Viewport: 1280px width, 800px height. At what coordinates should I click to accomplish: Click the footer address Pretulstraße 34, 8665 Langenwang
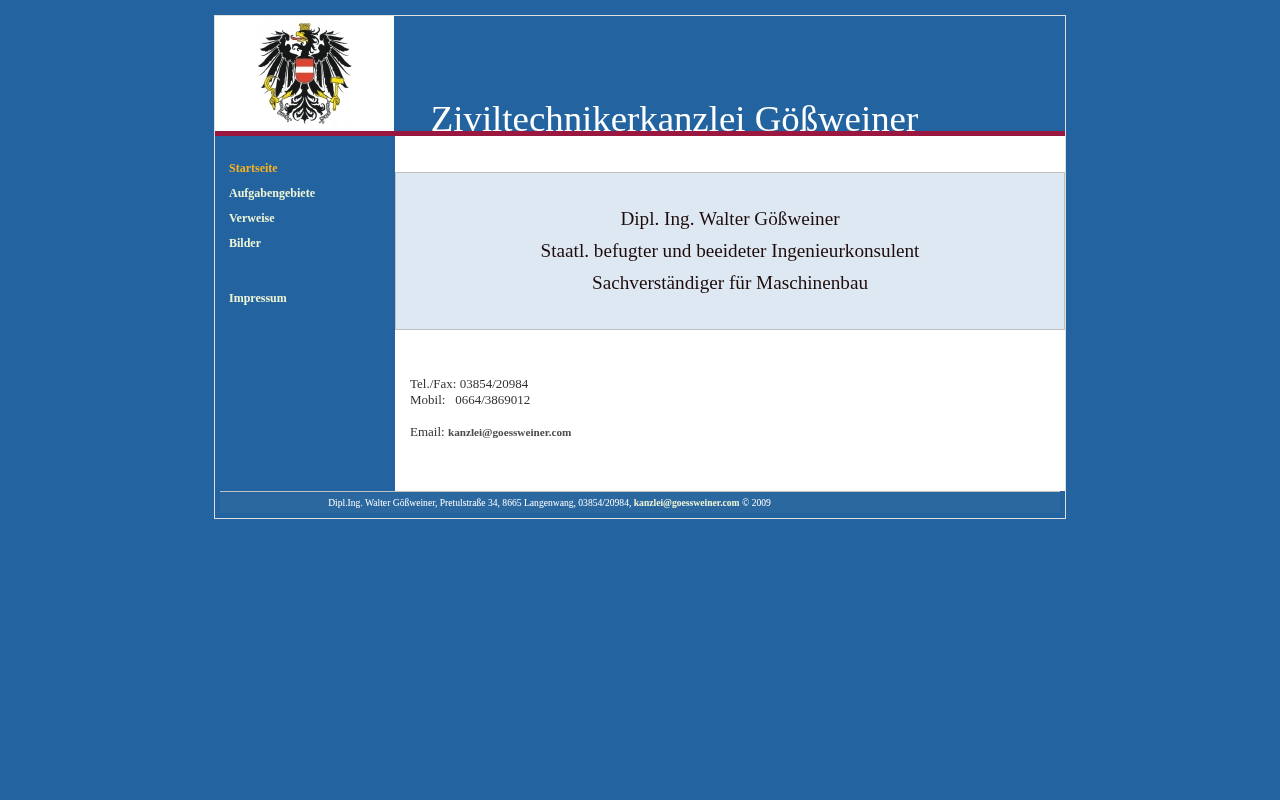pyautogui.click(x=506, y=503)
